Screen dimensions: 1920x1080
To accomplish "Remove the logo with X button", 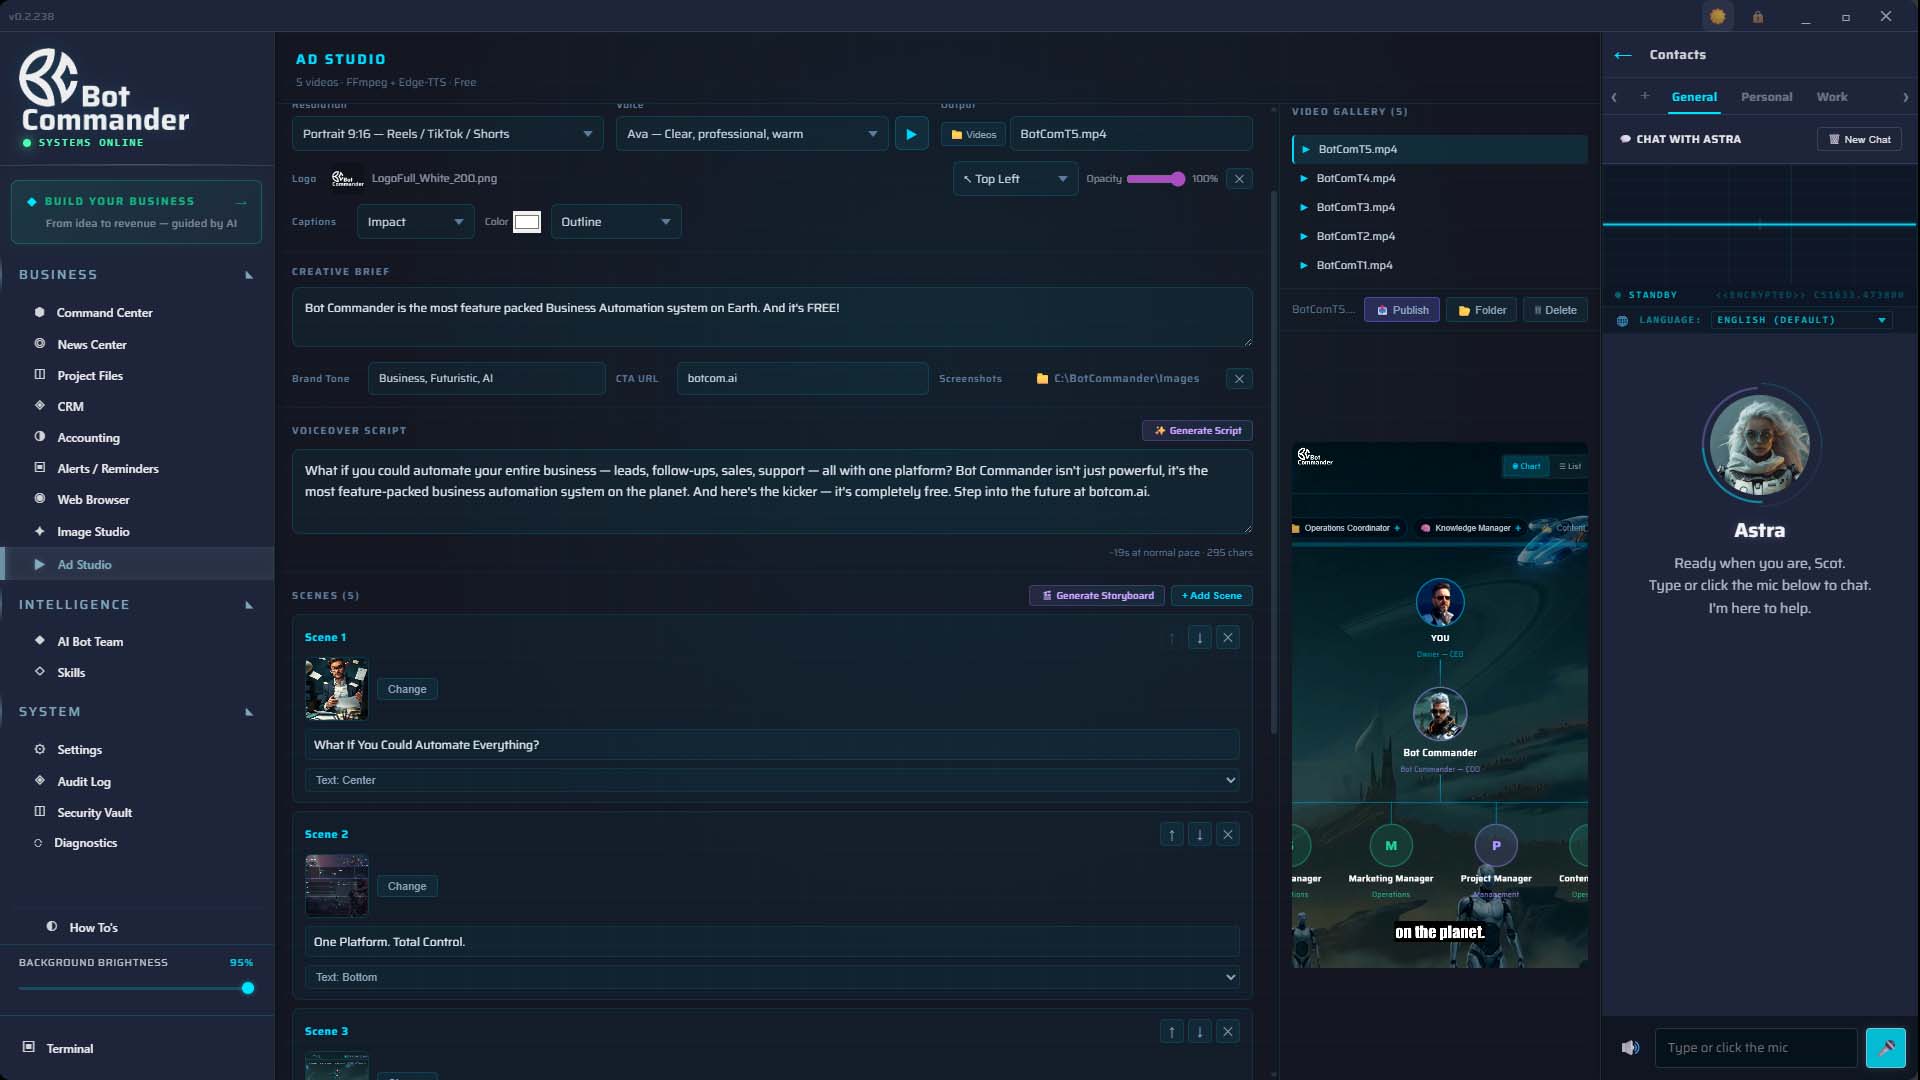I will 1239,179.
